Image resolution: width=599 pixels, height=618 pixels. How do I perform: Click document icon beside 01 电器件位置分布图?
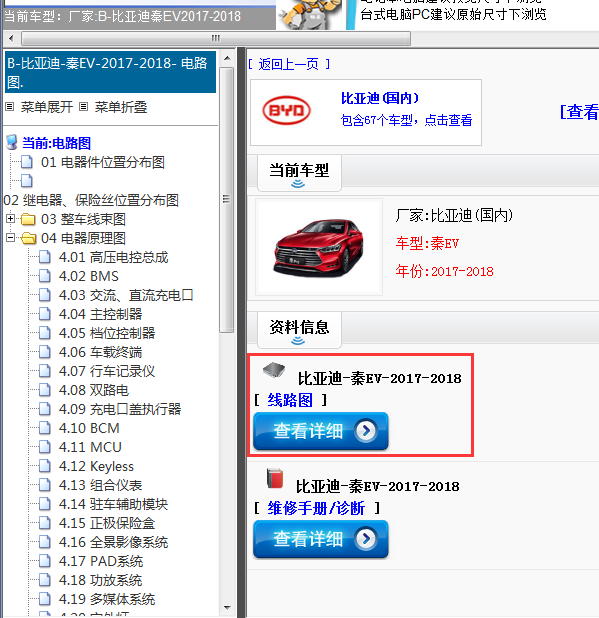[27, 162]
